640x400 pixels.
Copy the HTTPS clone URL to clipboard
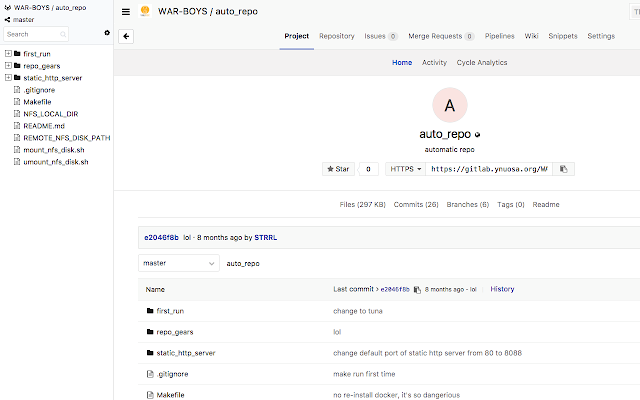(x=564, y=169)
